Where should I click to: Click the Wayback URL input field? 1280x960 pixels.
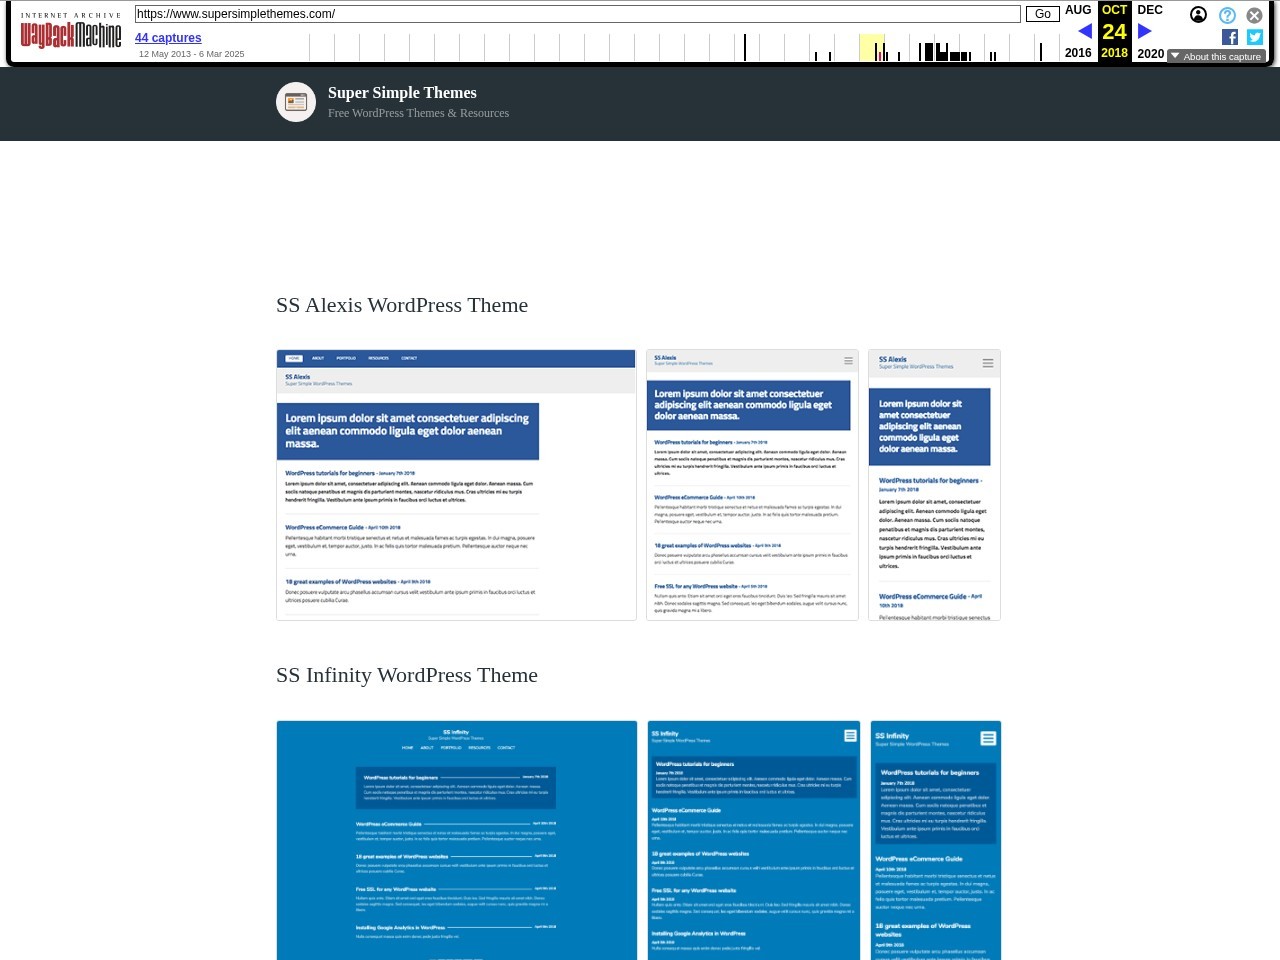tap(577, 14)
